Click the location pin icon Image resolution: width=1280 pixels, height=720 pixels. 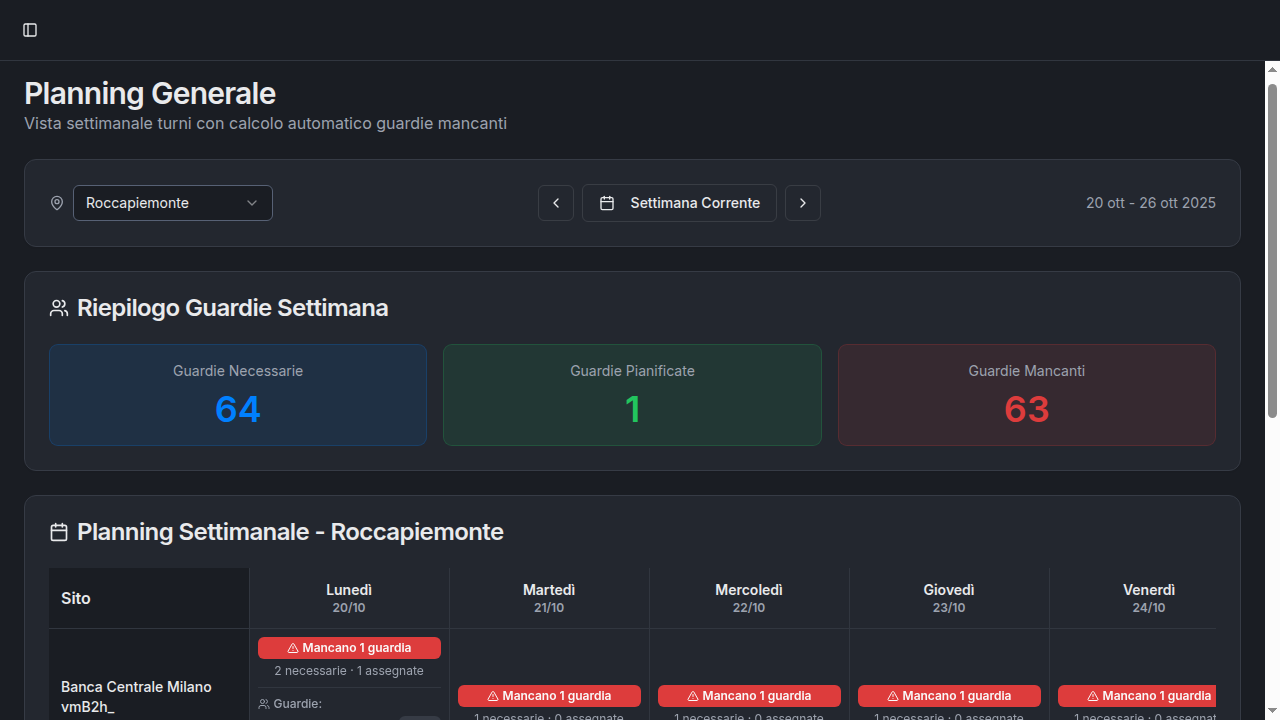click(57, 203)
